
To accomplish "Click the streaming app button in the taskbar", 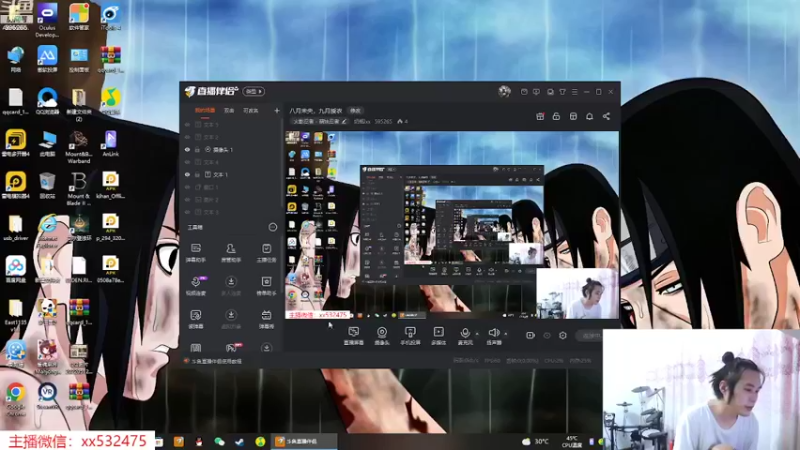I will pyautogui.click(x=303, y=441).
